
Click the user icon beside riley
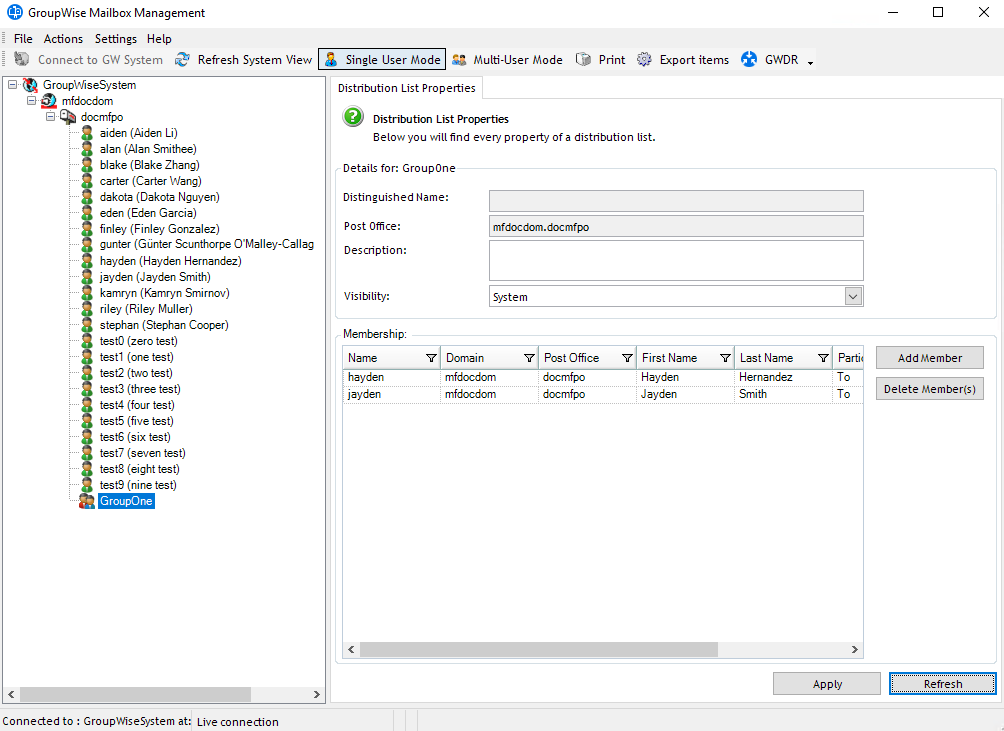coord(87,309)
